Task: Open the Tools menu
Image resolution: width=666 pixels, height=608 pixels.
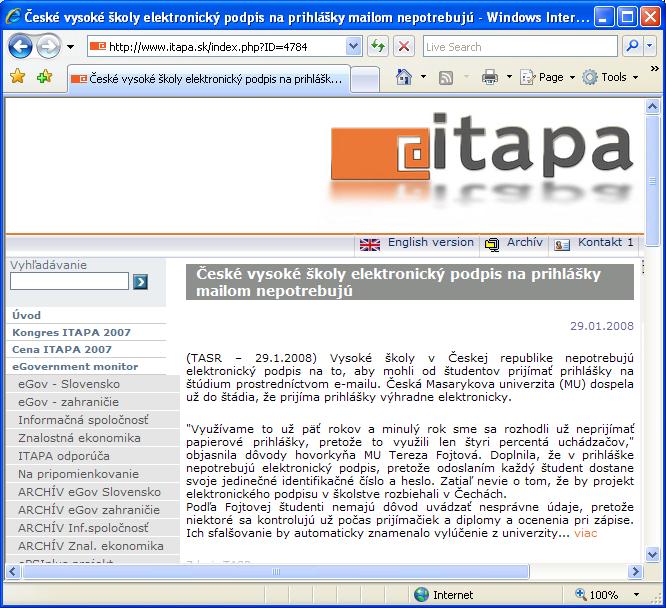Action: coord(610,77)
